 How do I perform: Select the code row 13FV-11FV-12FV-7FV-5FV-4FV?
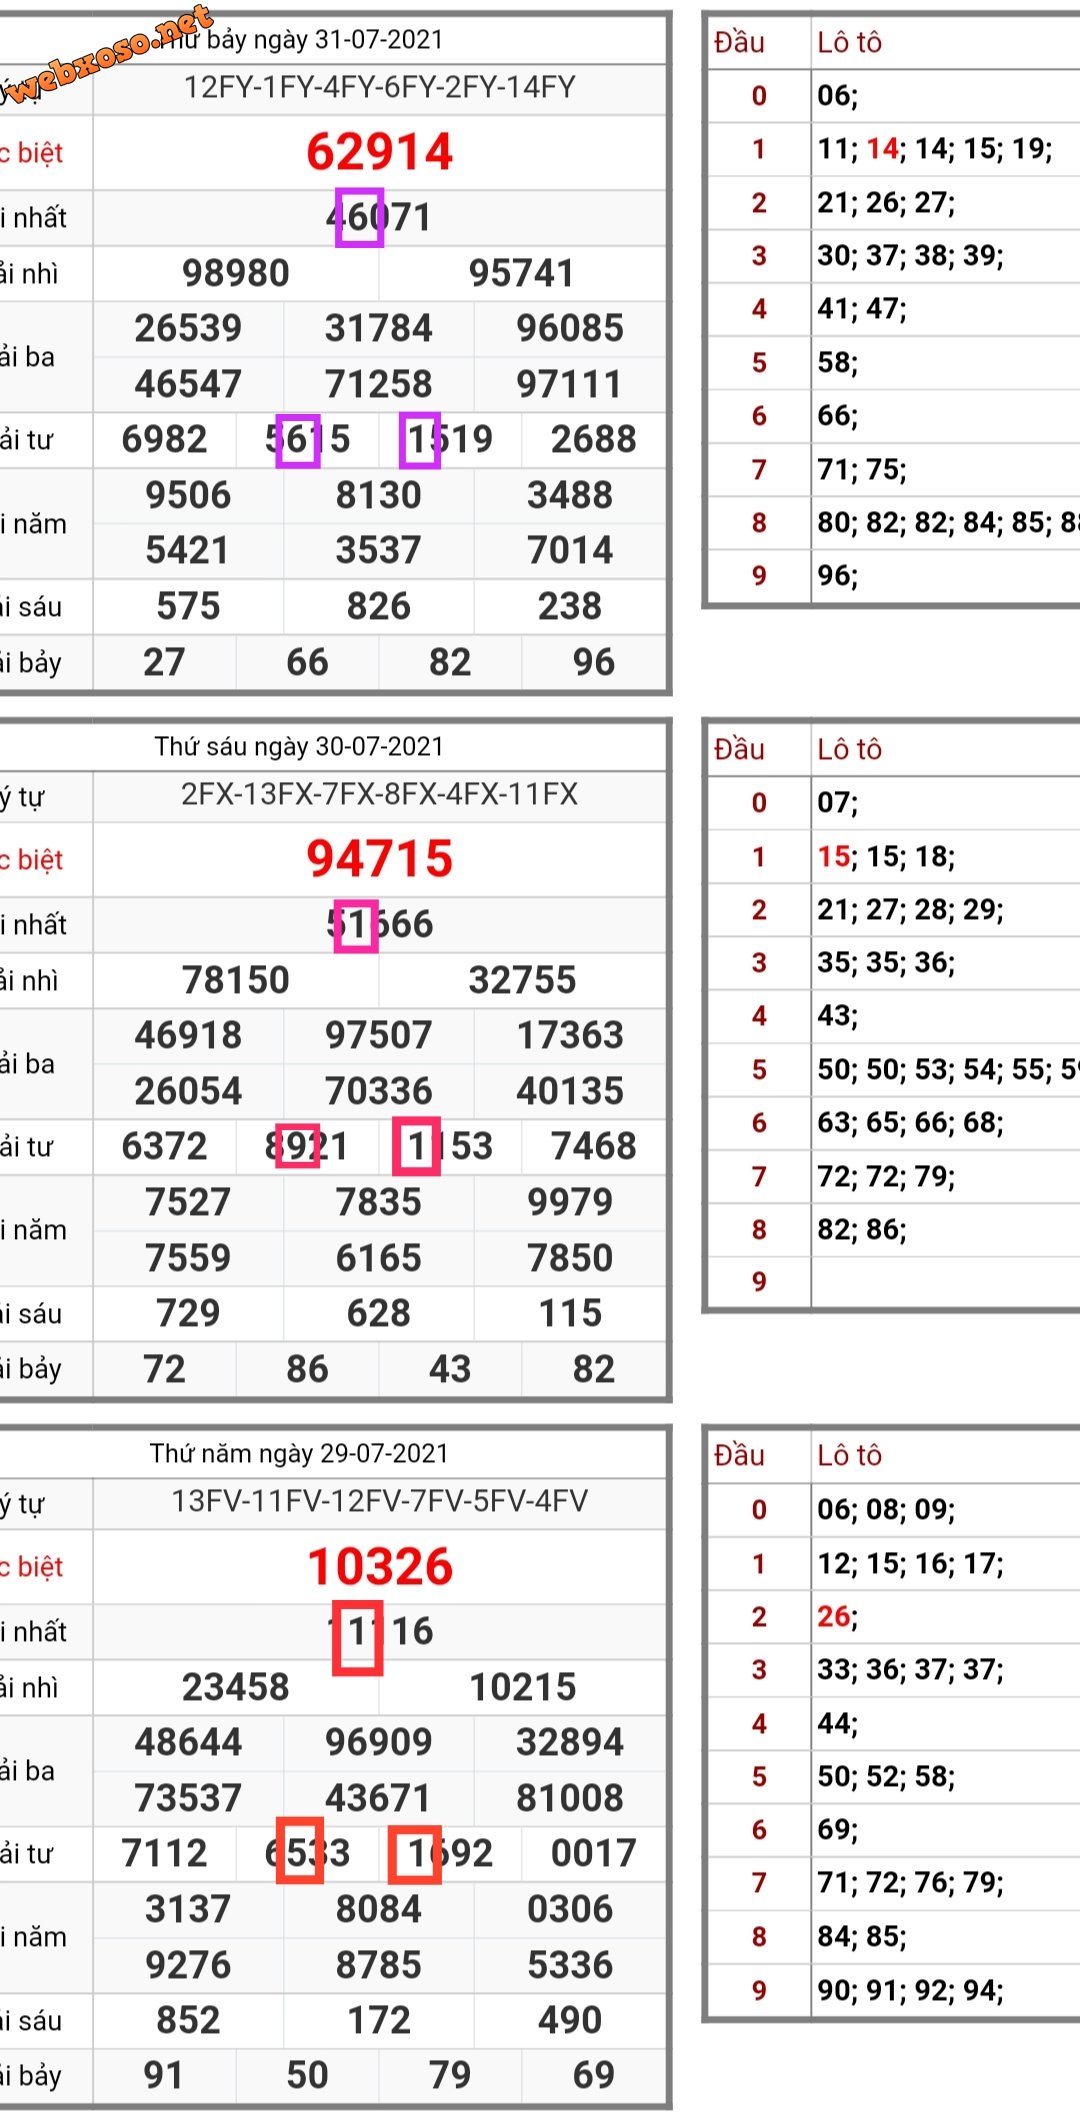(380, 1501)
